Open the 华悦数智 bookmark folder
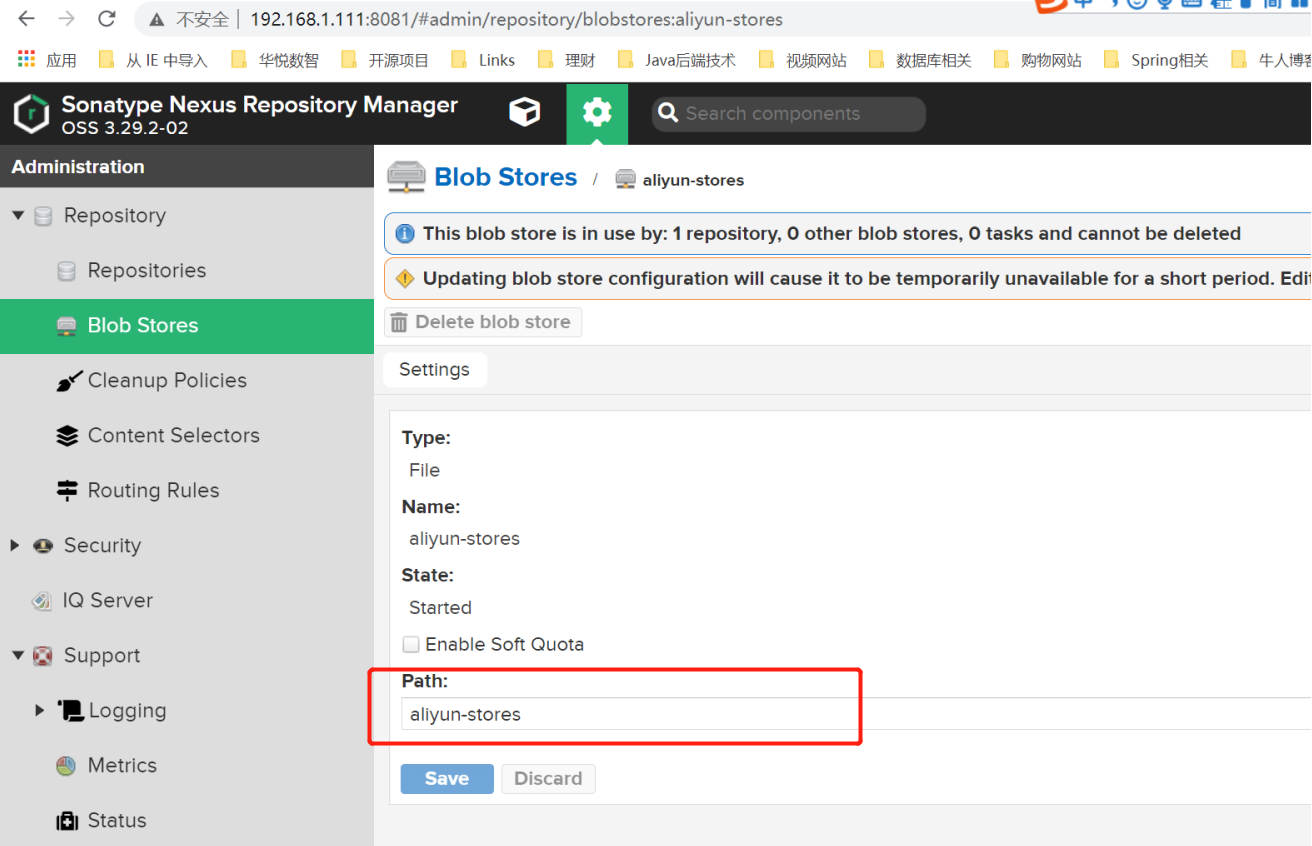Image resolution: width=1312 pixels, height=846 pixels. click(275, 60)
